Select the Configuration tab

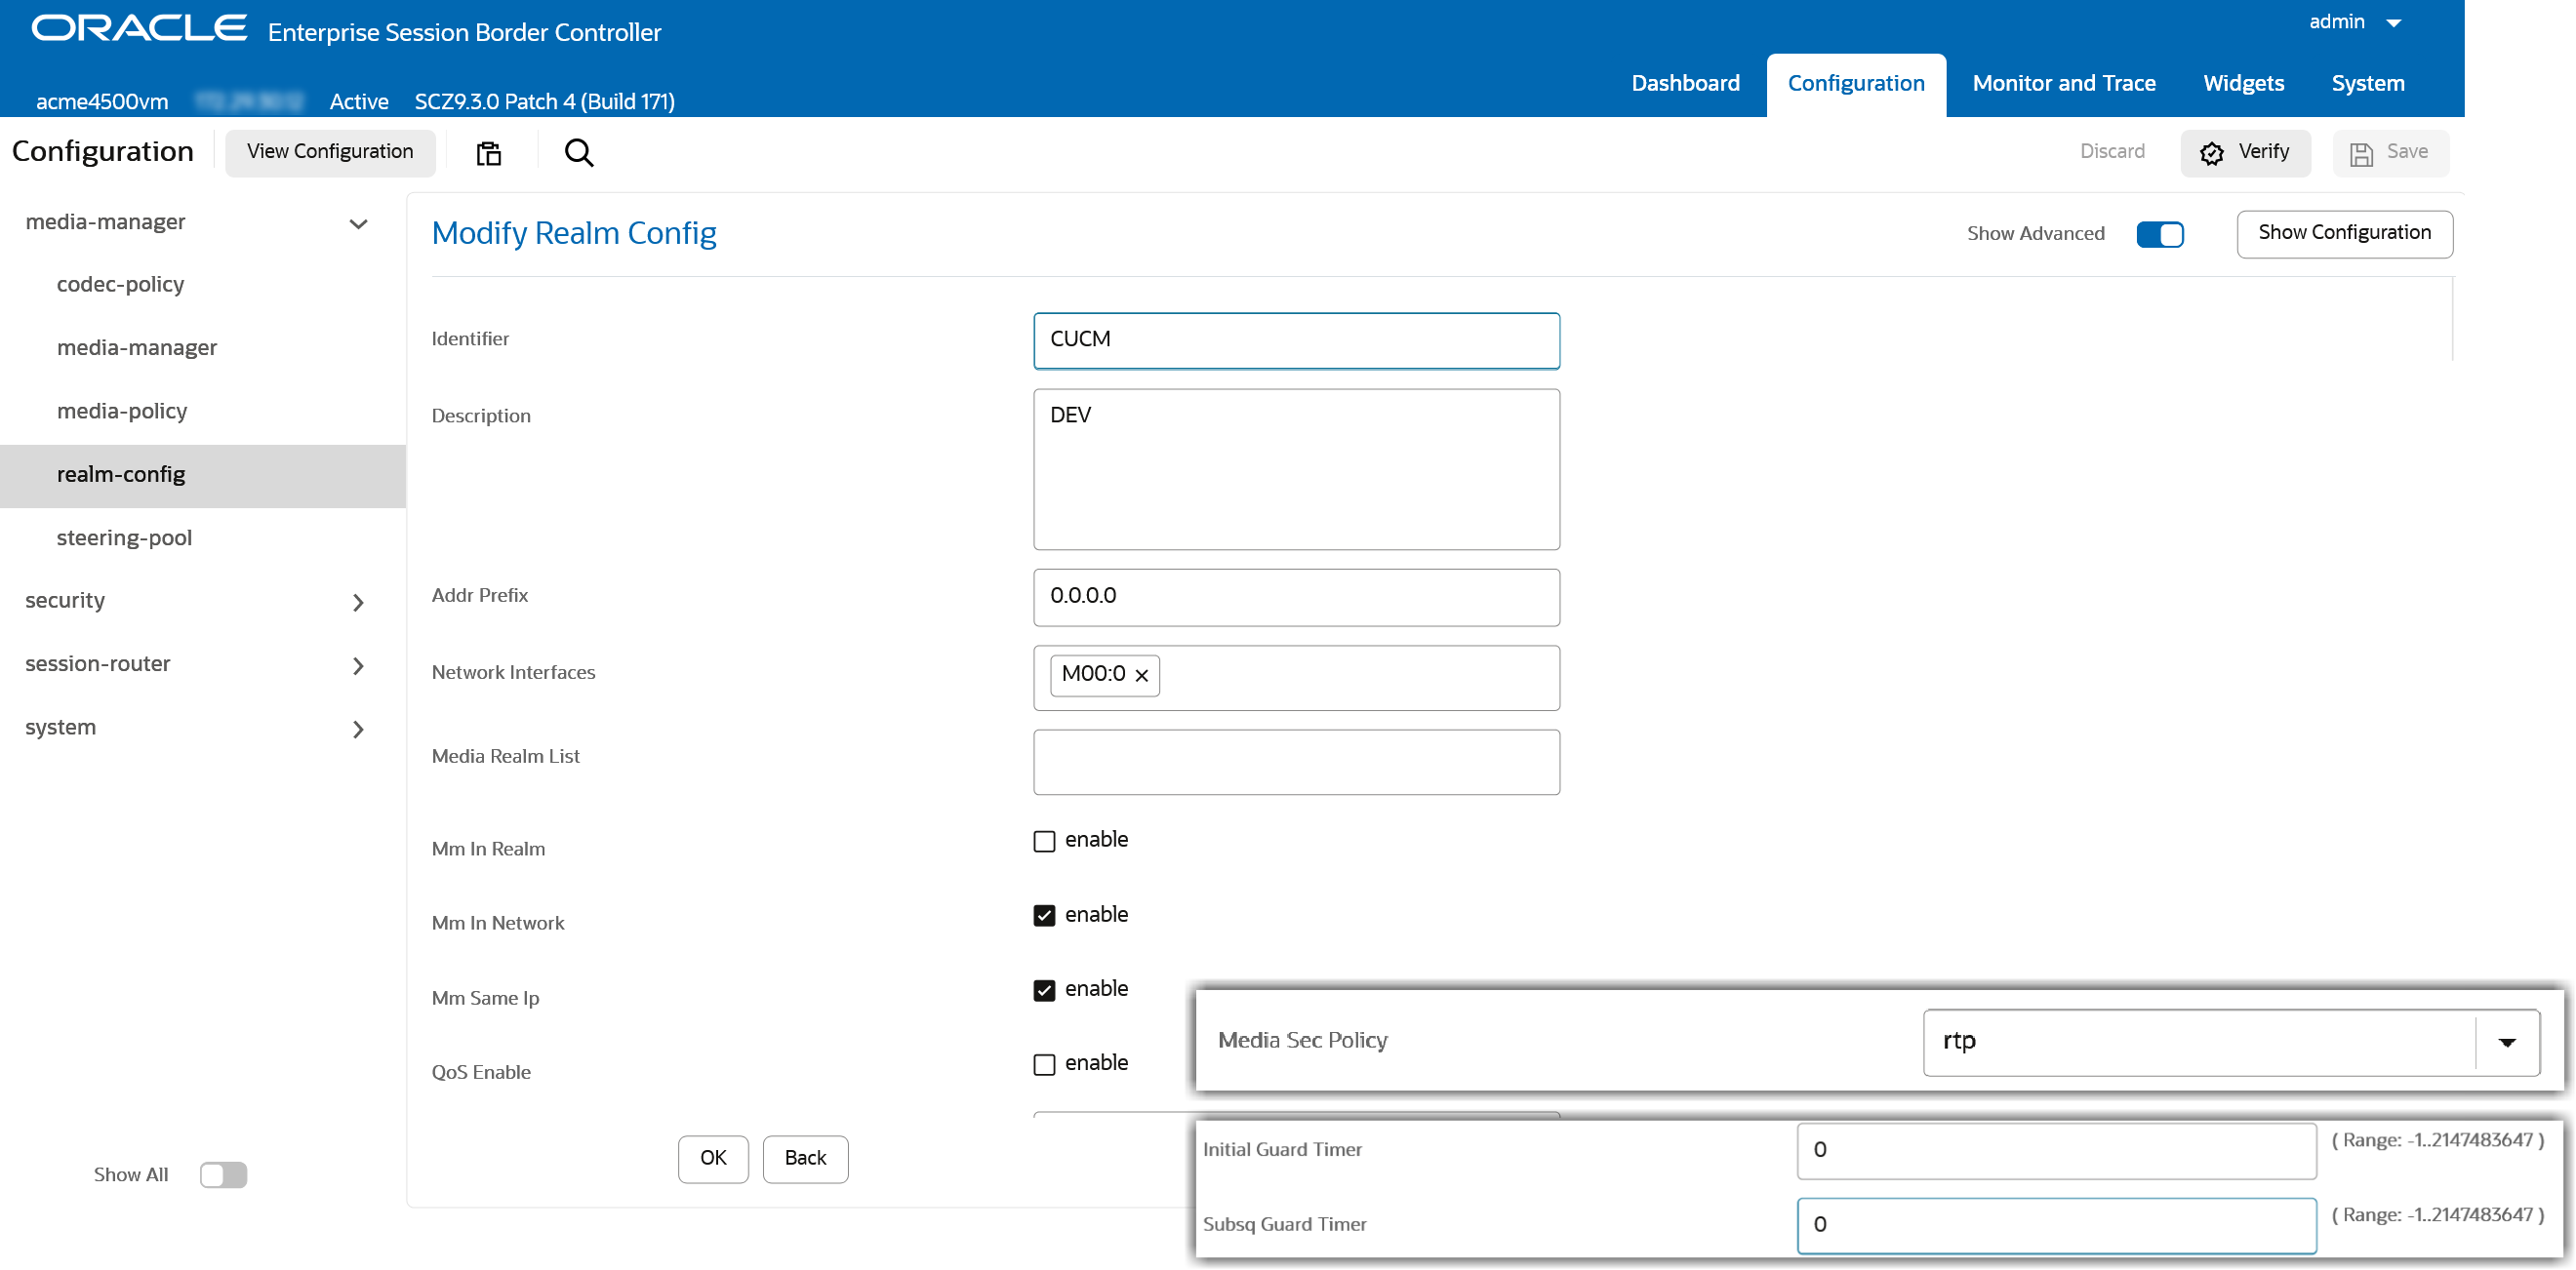tap(1855, 83)
